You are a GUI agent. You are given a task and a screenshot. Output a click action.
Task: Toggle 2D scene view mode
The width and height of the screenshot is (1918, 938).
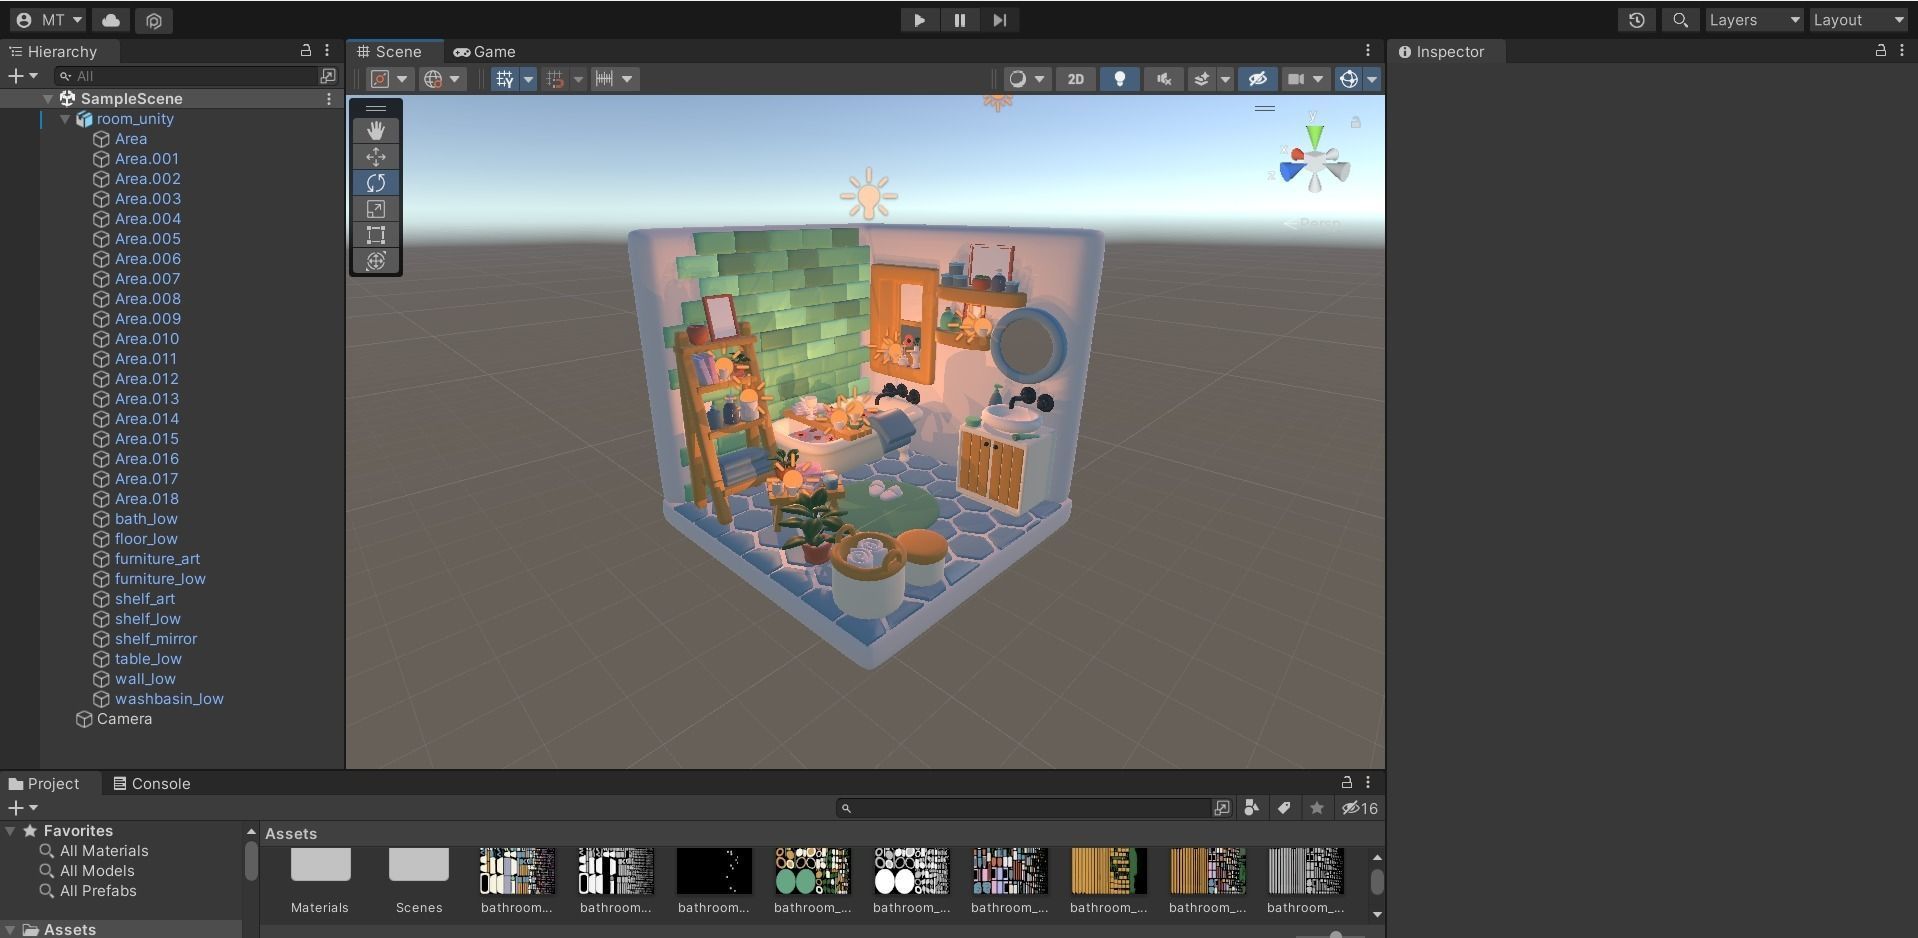click(1076, 79)
